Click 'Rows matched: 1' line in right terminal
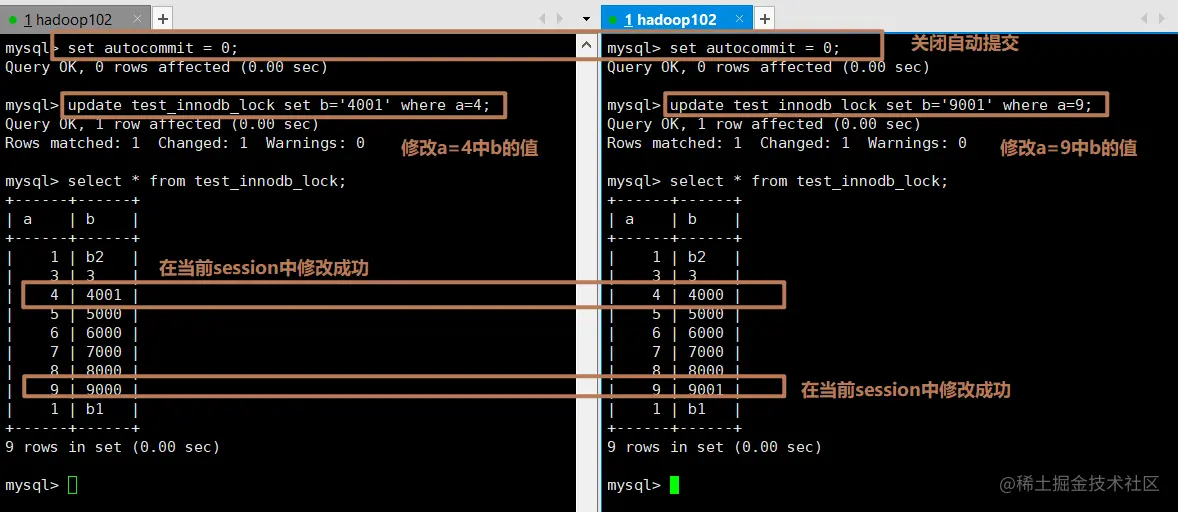Image resolution: width=1178 pixels, height=512 pixels. click(787, 143)
